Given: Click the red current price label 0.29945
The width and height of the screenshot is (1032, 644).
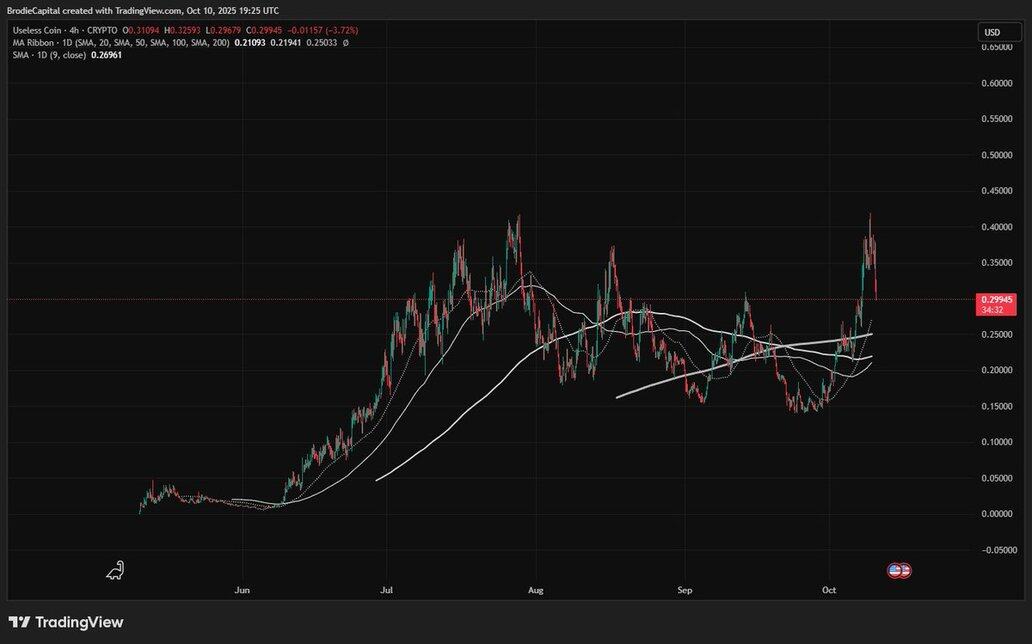Looking at the screenshot, I should [998, 299].
